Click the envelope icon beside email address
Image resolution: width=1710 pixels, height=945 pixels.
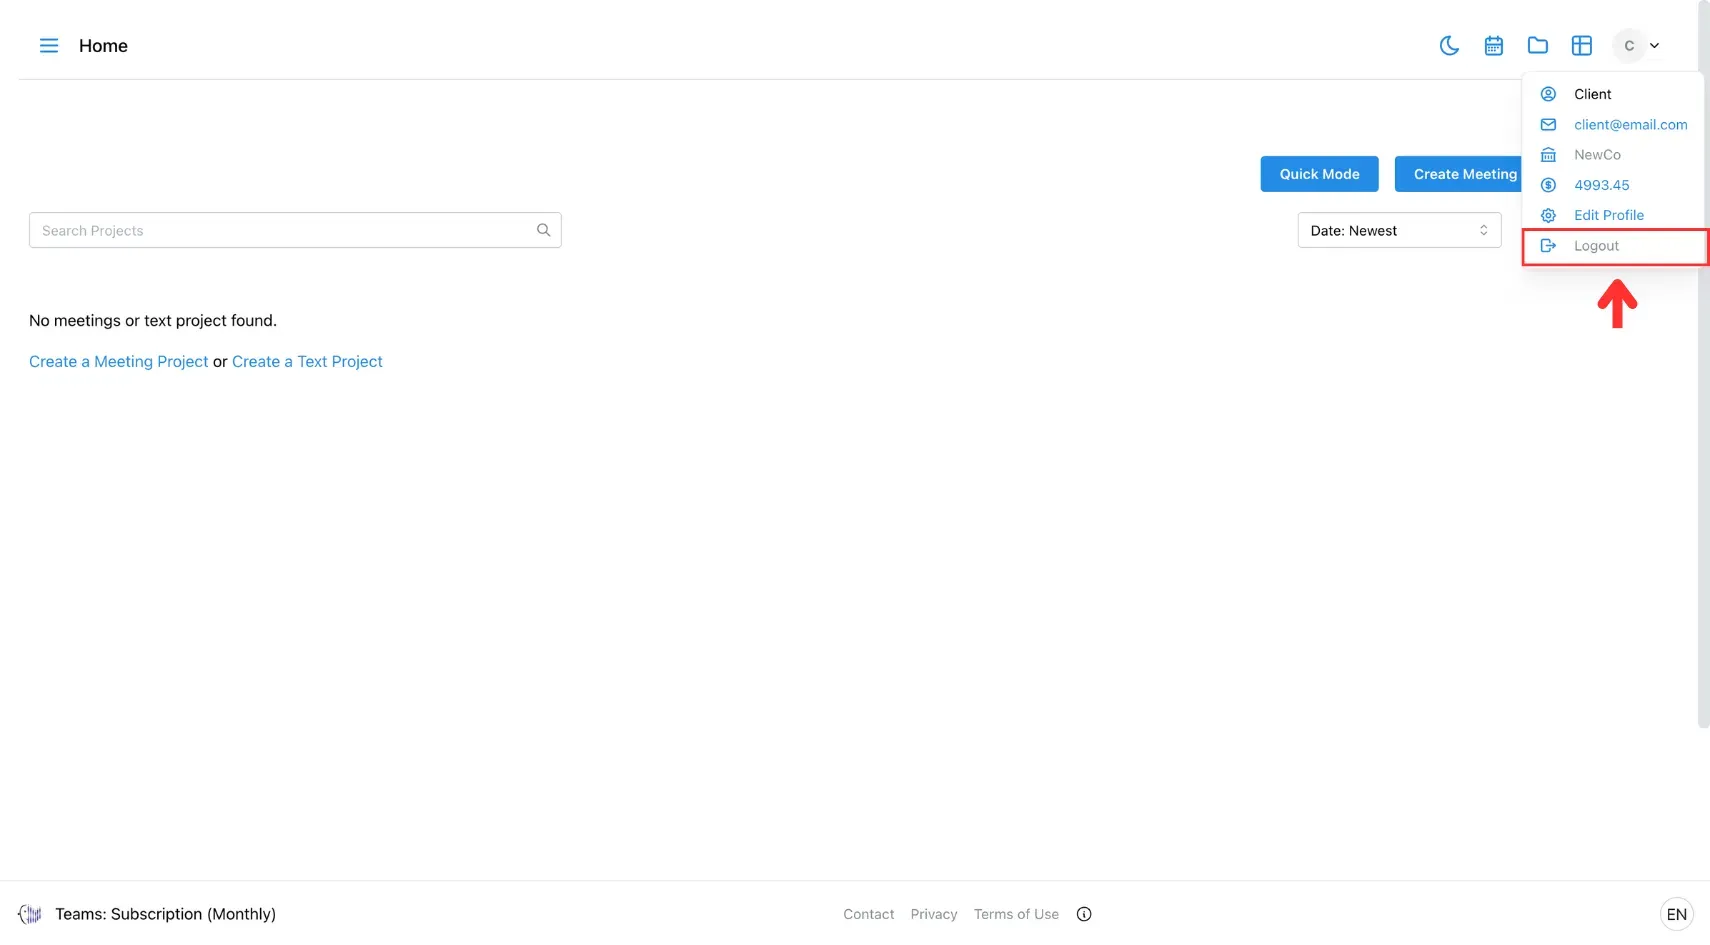click(x=1548, y=125)
